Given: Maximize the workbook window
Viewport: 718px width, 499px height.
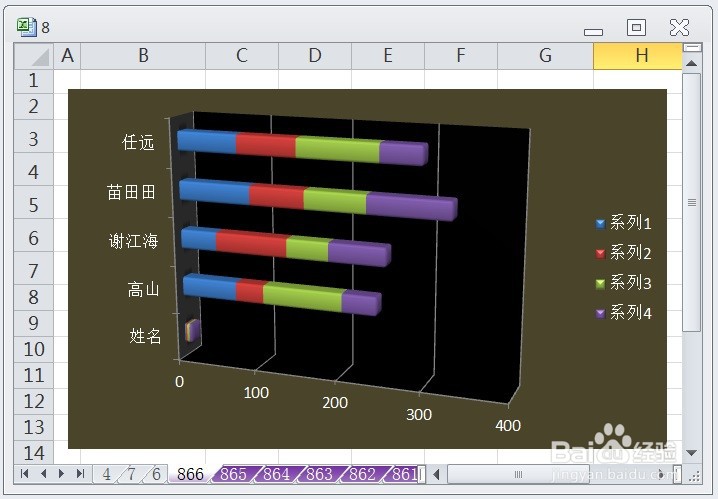Looking at the screenshot, I should 636,27.
